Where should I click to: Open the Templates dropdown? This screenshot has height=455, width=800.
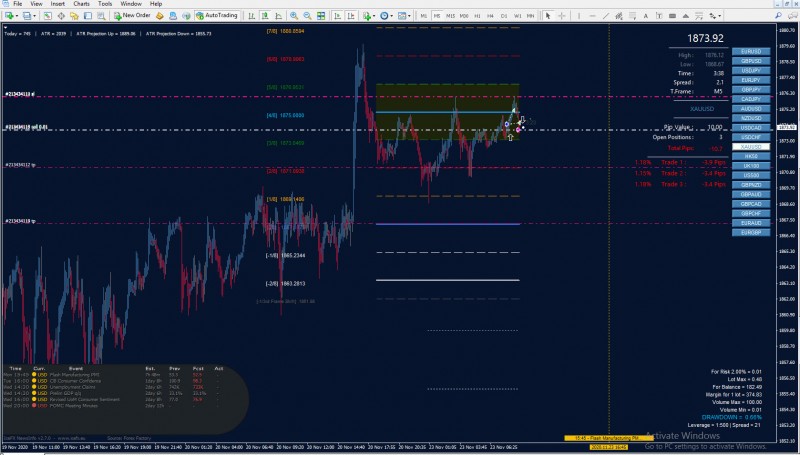(x=403, y=16)
